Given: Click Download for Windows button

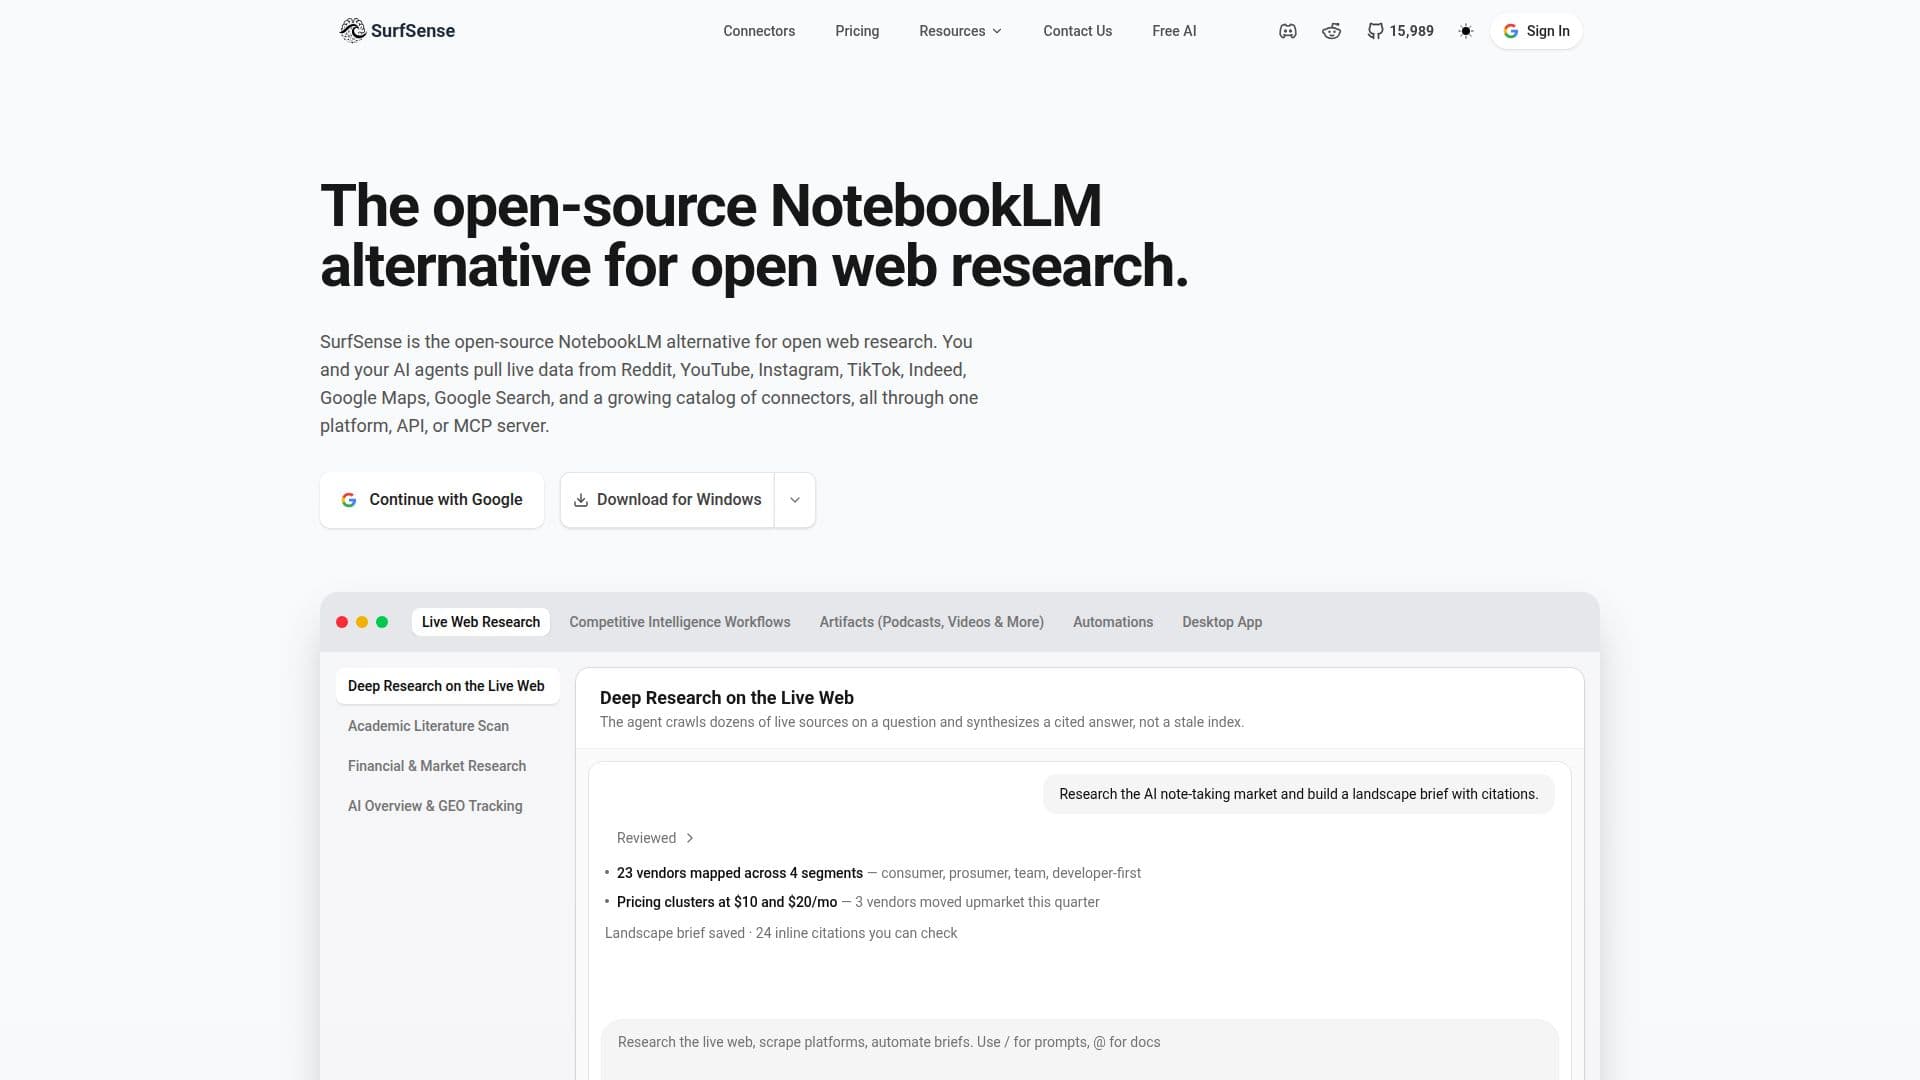Looking at the screenshot, I should [x=667, y=500].
